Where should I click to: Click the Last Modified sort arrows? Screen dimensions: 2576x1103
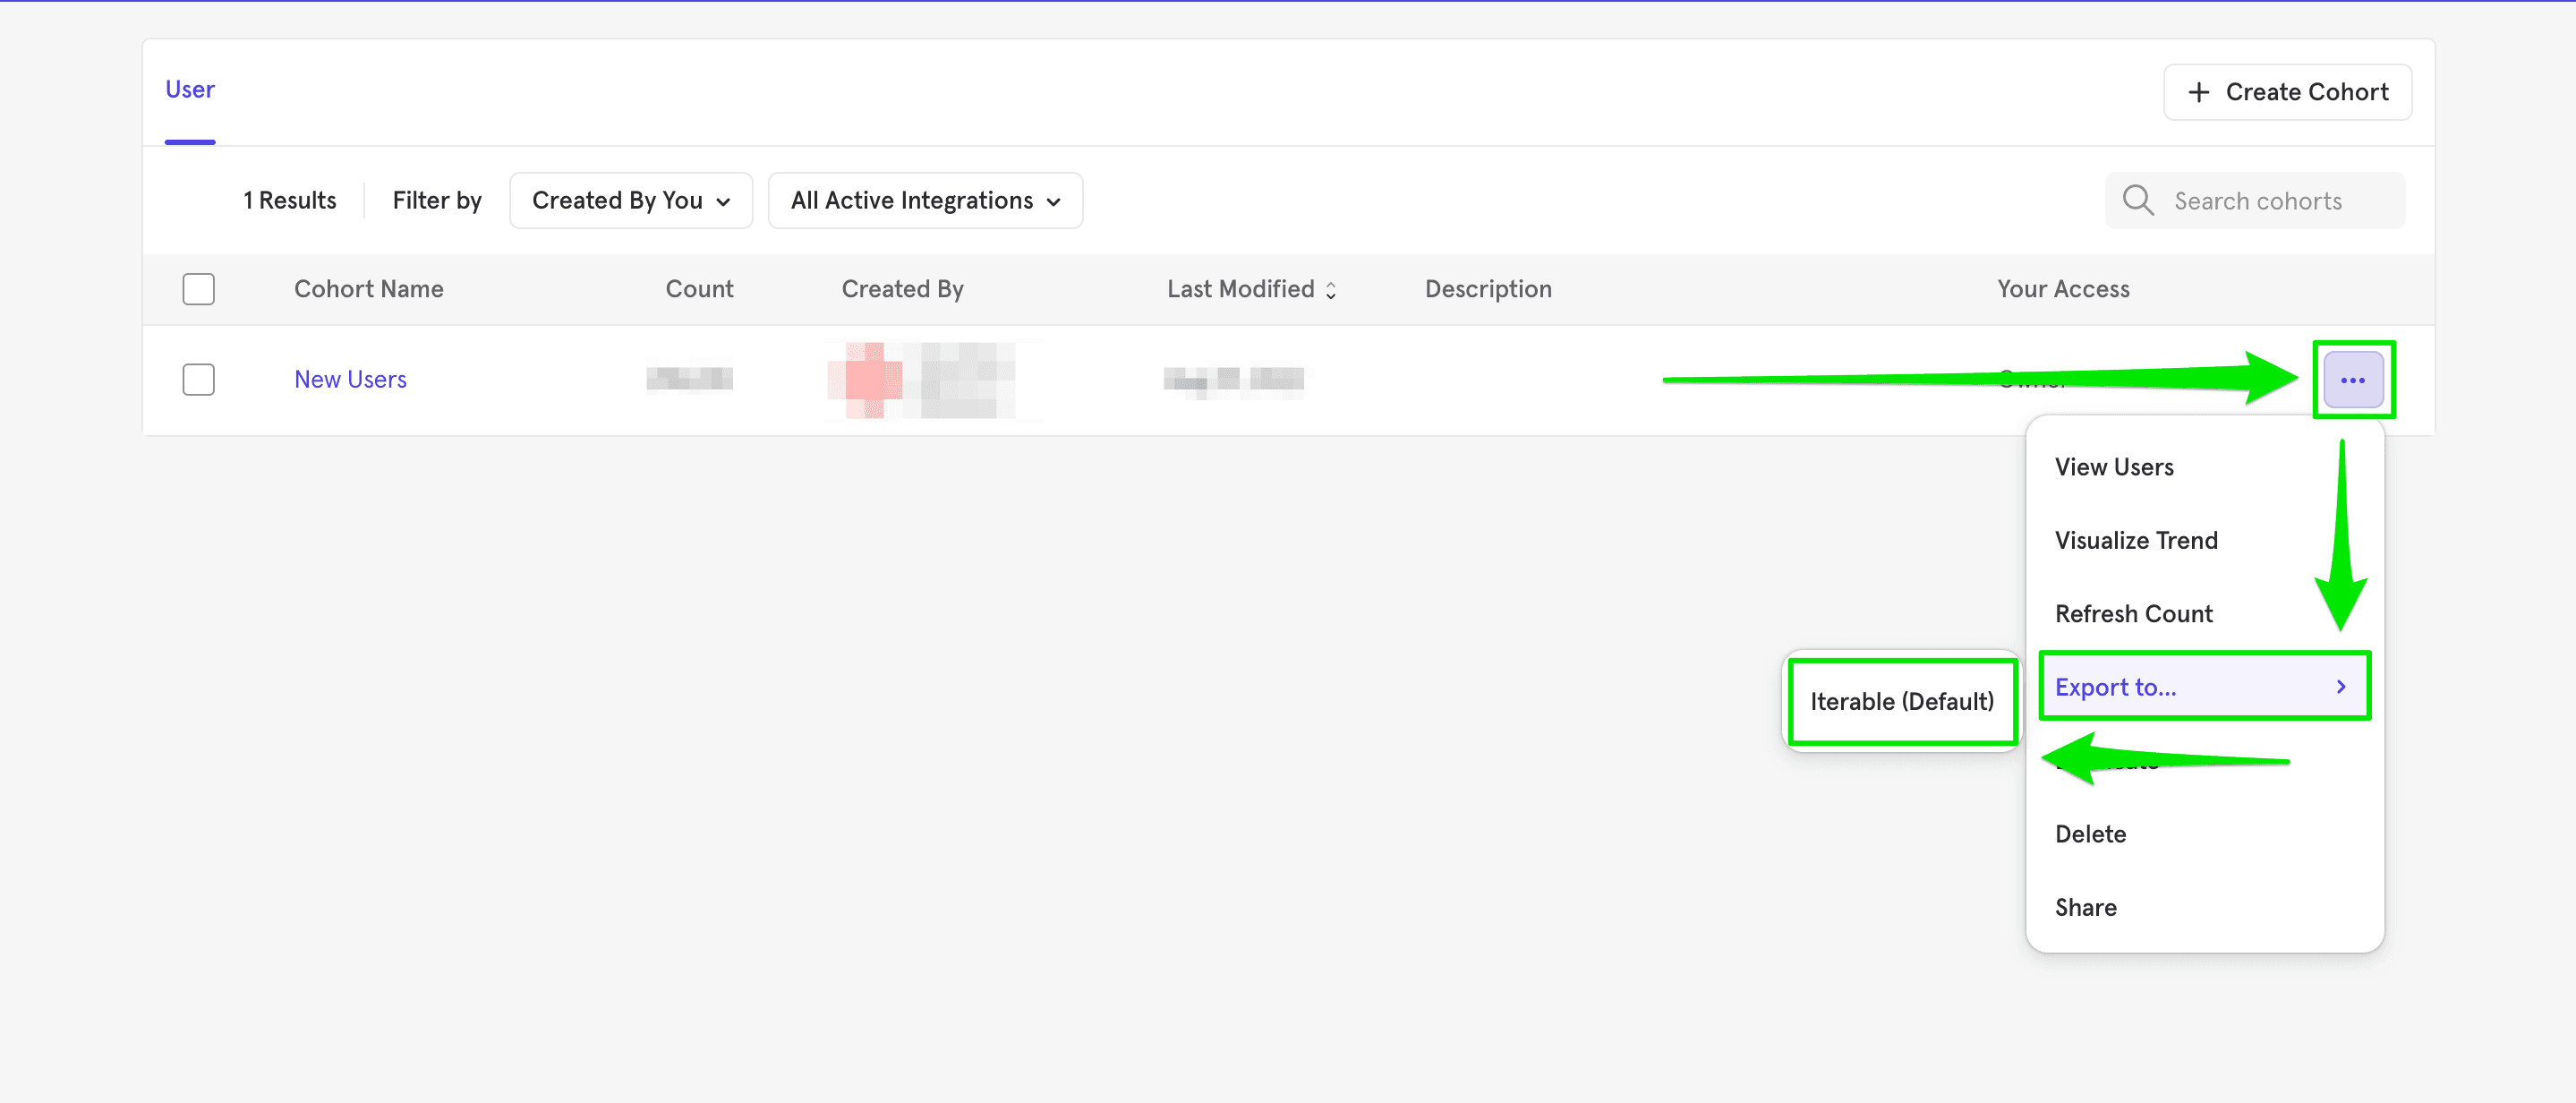tap(1331, 290)
